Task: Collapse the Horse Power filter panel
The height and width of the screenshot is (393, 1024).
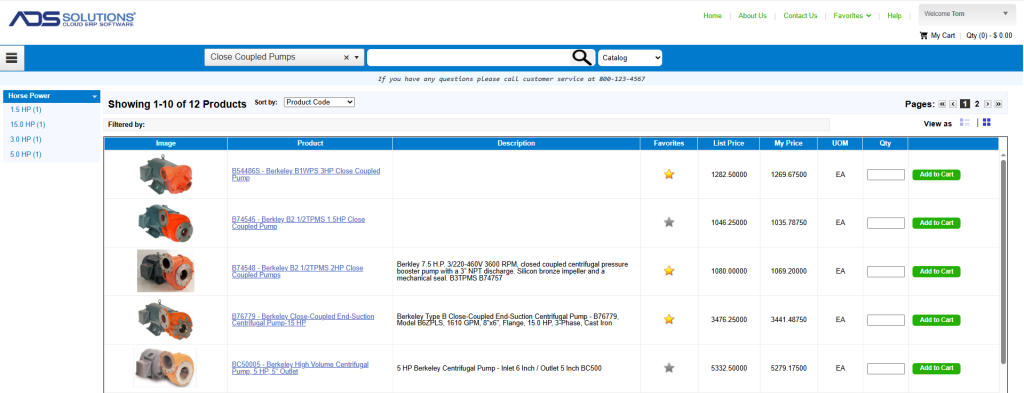Action: tap(95, 96)
